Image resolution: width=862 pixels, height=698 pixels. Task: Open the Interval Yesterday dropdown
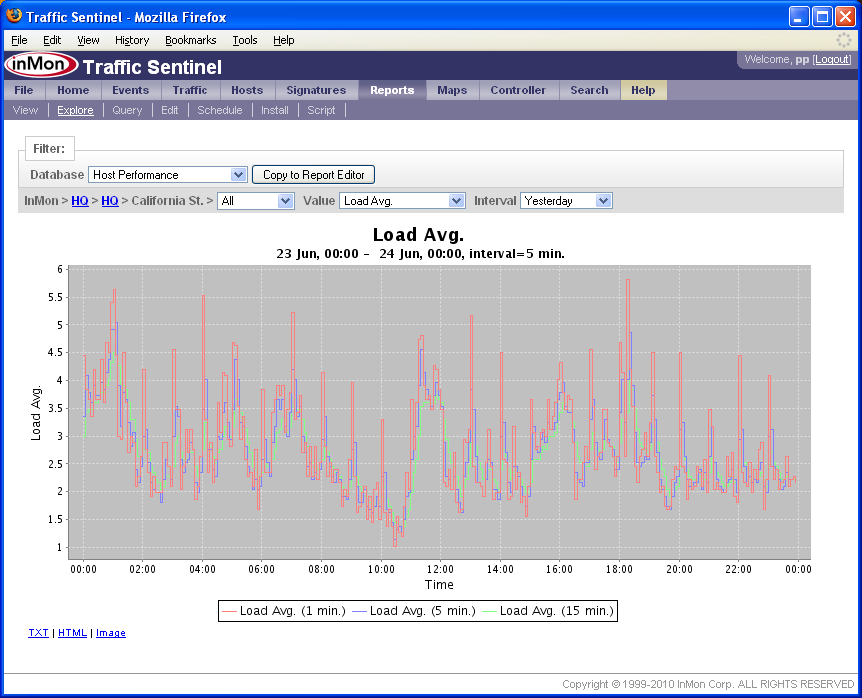[x=566, y=201]
